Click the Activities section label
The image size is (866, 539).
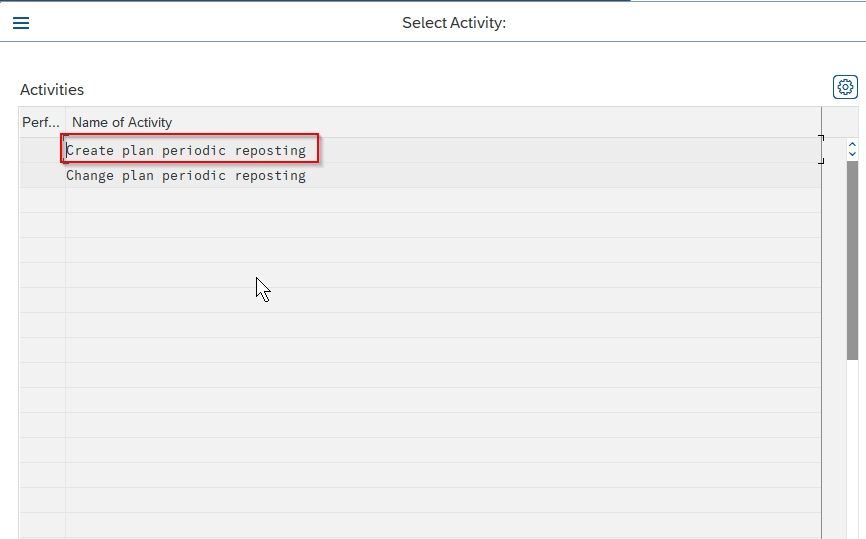[52, 89]
